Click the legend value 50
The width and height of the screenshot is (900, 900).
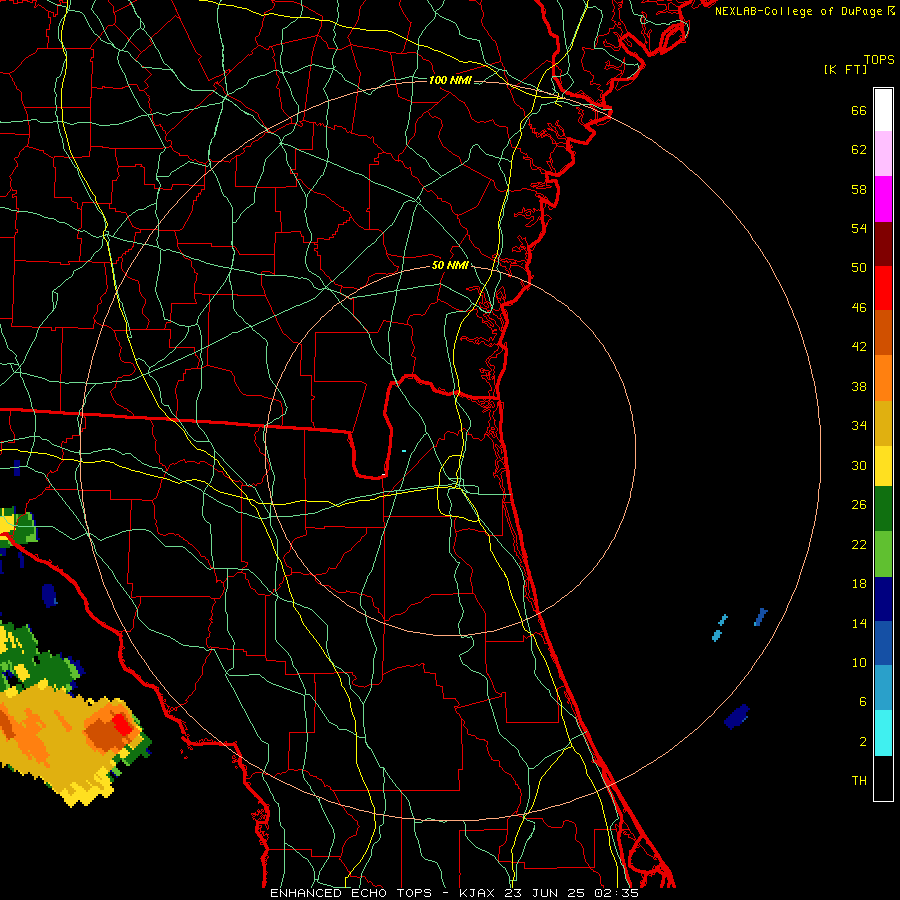point(859,268)
